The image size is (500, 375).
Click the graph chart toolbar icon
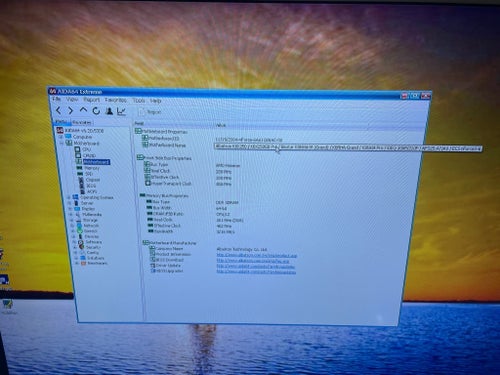pyautogui.click(x=121, y=111)
